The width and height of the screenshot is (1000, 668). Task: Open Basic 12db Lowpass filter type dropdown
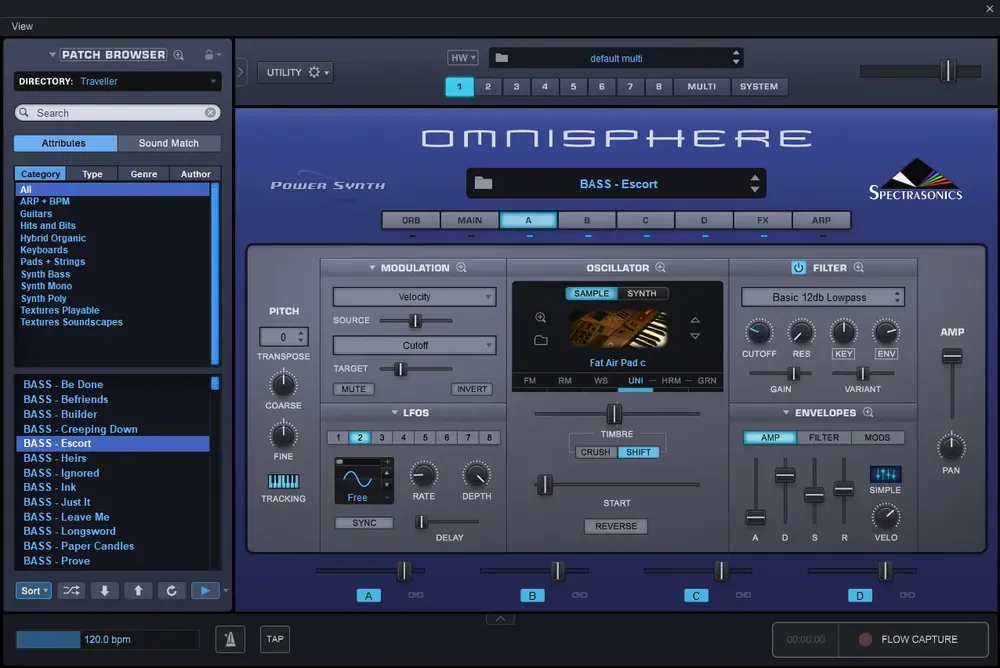[823, 297]
